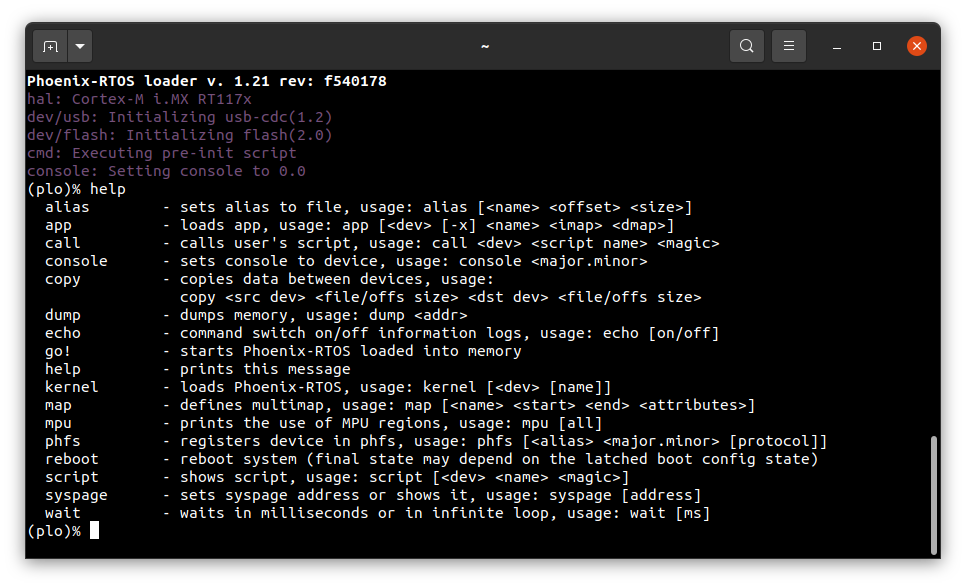Click the "~" window title
This screenshot has width=966, height=587.
tap(485, 46)
